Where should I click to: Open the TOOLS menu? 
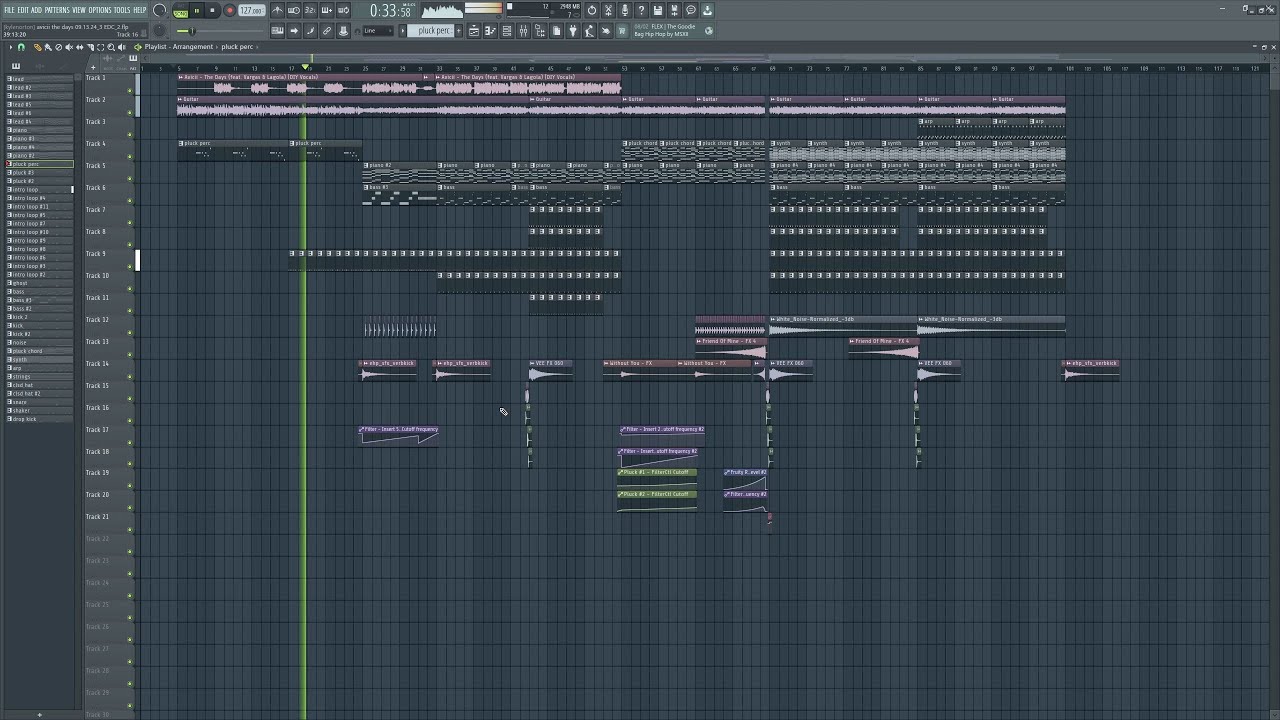click(x=122, y=10)
